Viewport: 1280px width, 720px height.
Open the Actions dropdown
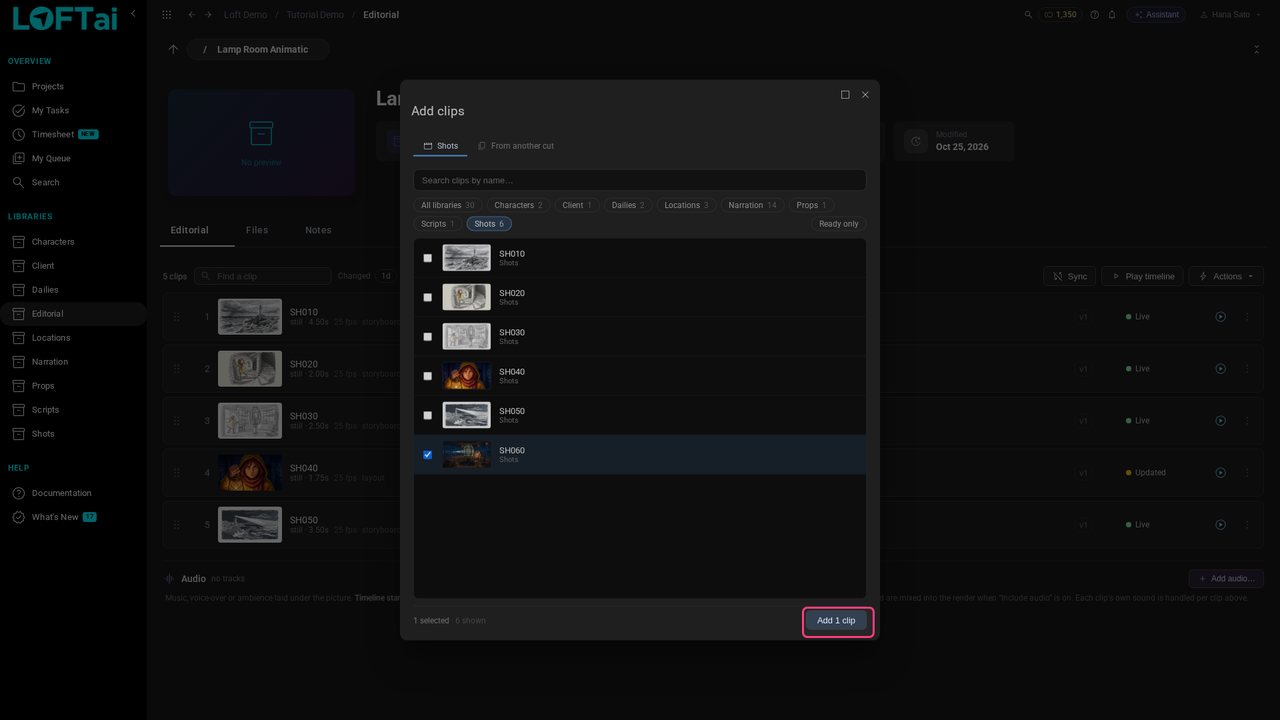(1226, 276)
